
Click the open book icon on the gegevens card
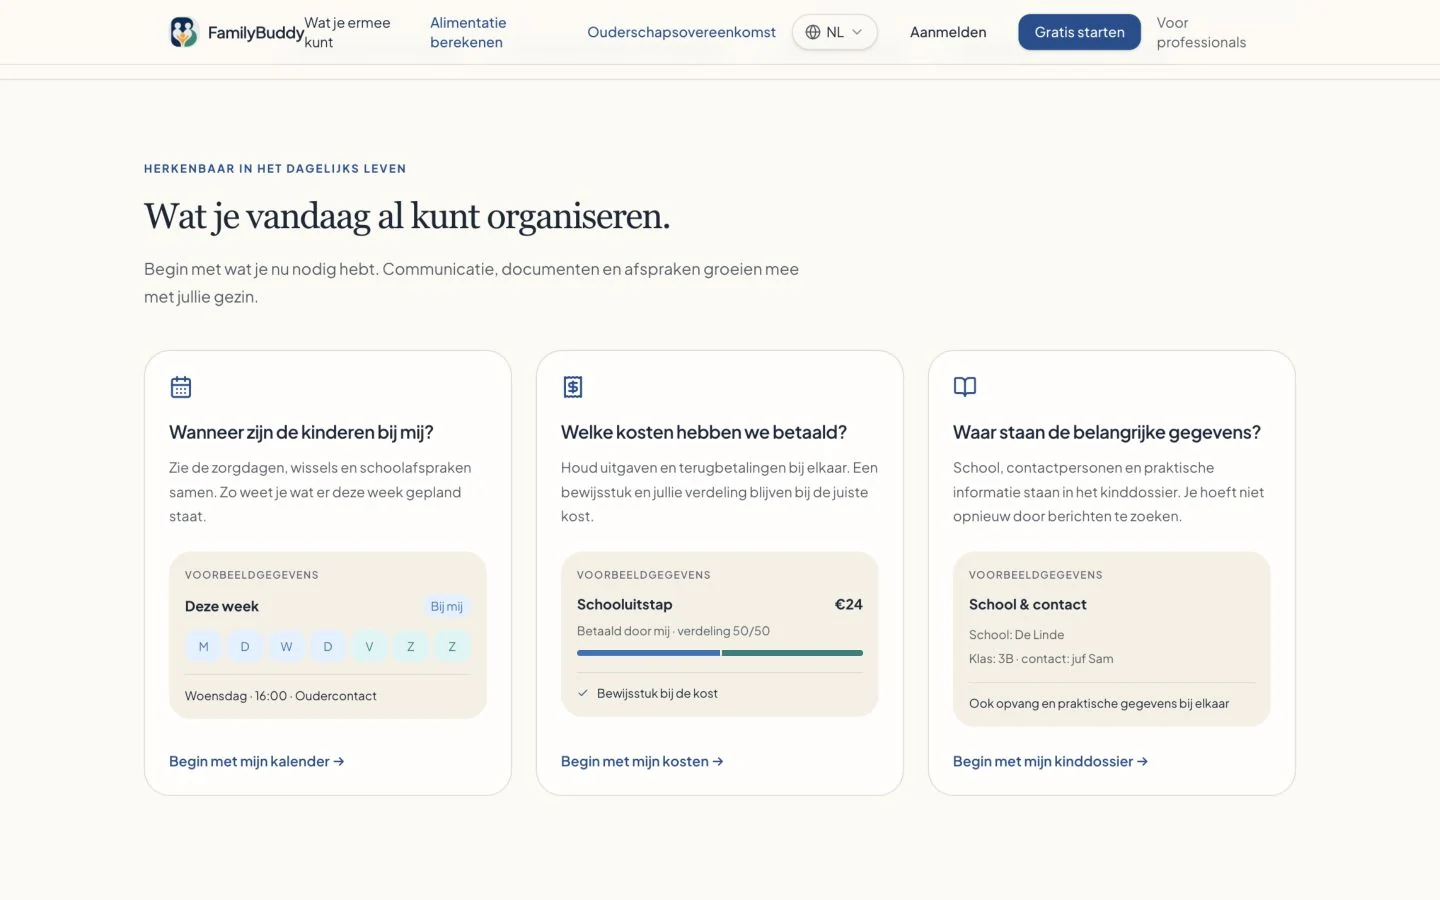(965, 387)
